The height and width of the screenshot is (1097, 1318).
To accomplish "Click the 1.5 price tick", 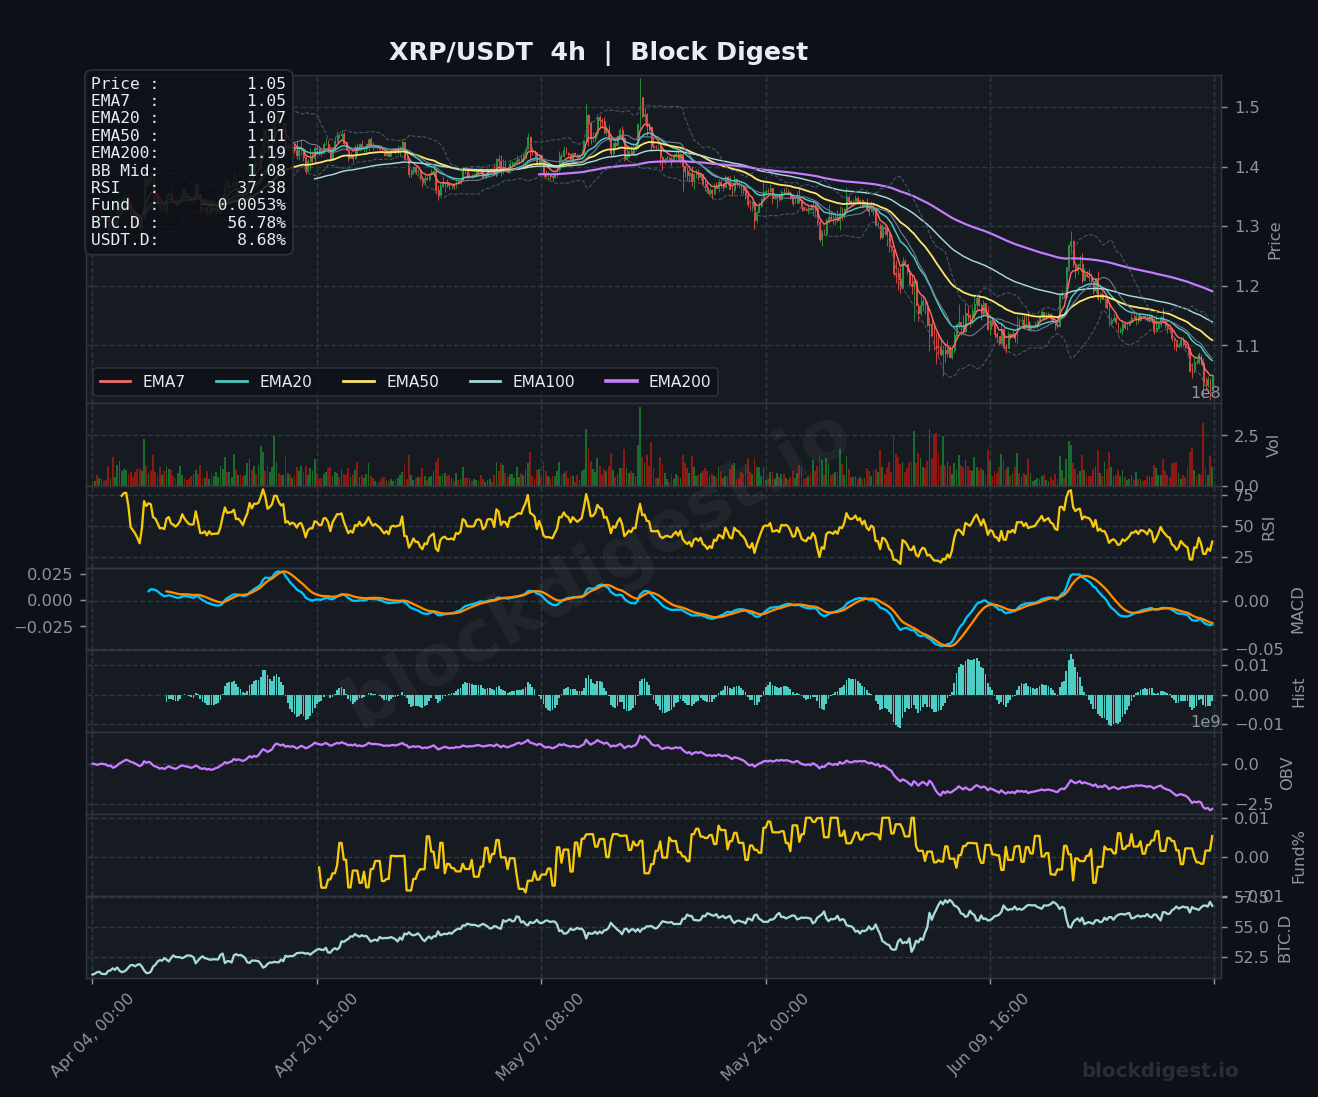I will click(x=1247, y=107).
